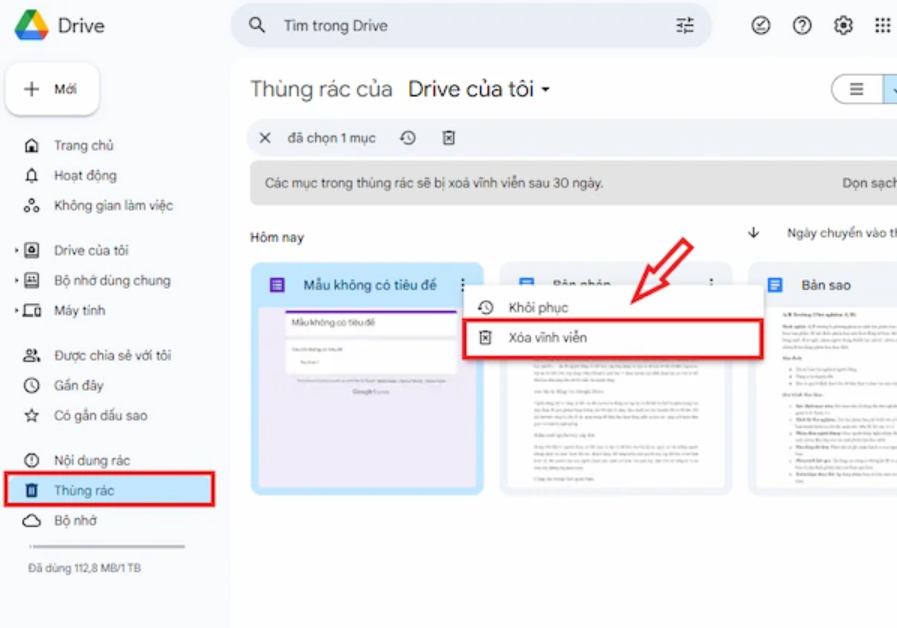Viewport: 897px width, 628px height.
Task: Click the Khôi phục restore icon in menu
Action: [x=486, y=307]
